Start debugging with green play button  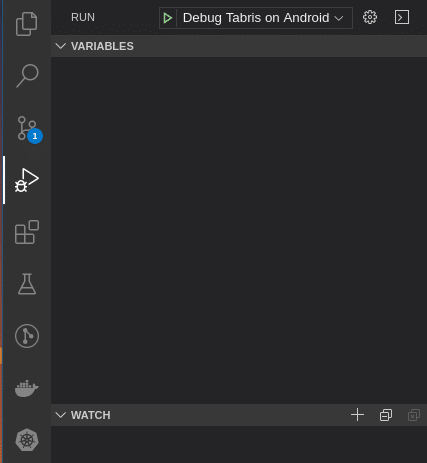168,18
